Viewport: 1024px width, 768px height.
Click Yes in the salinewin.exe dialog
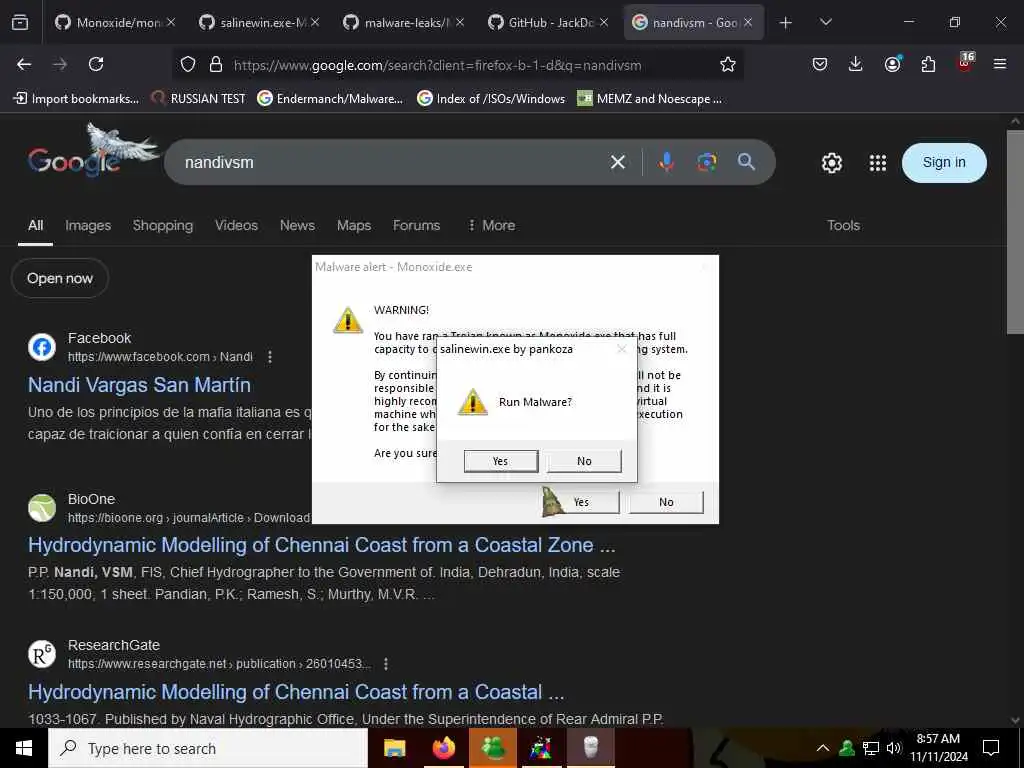click(x=501, y=461)
